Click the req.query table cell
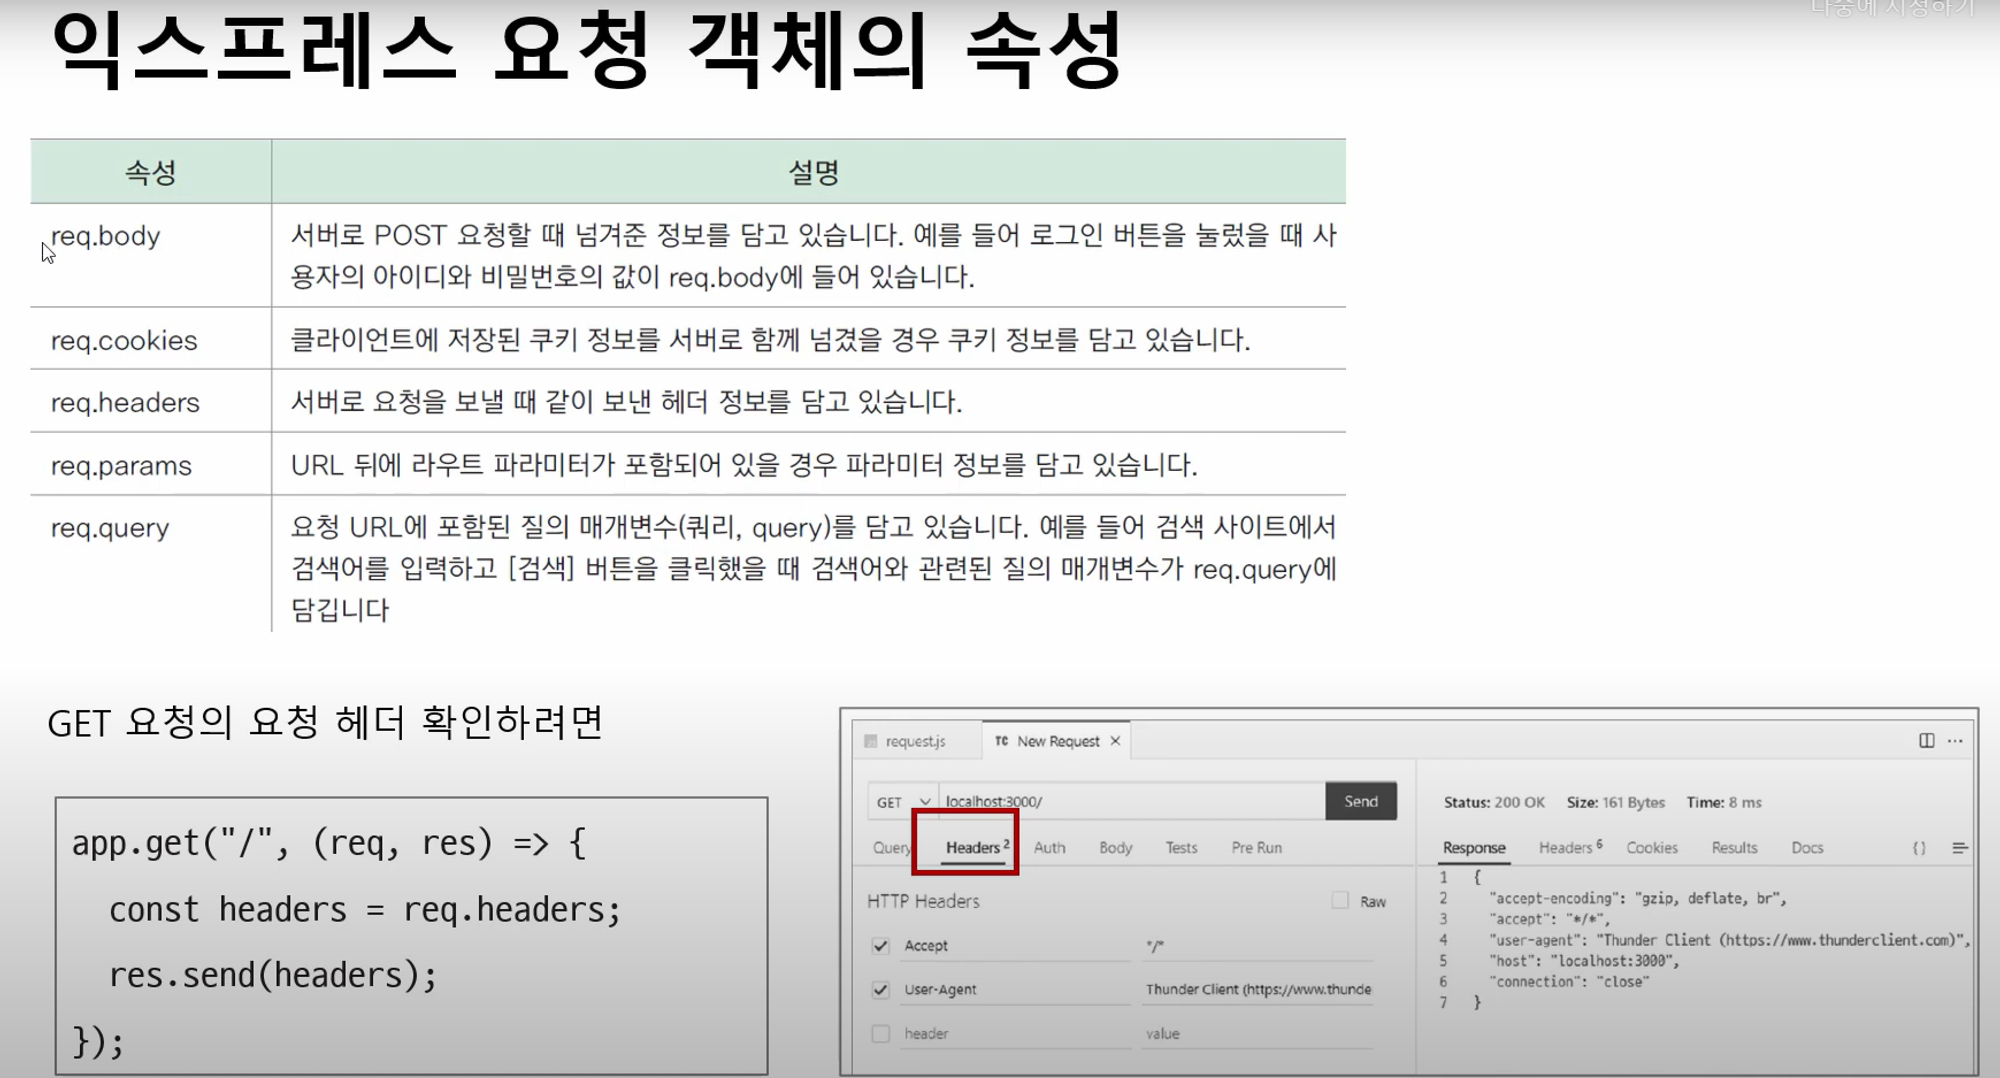 click(x=150, y=563)
